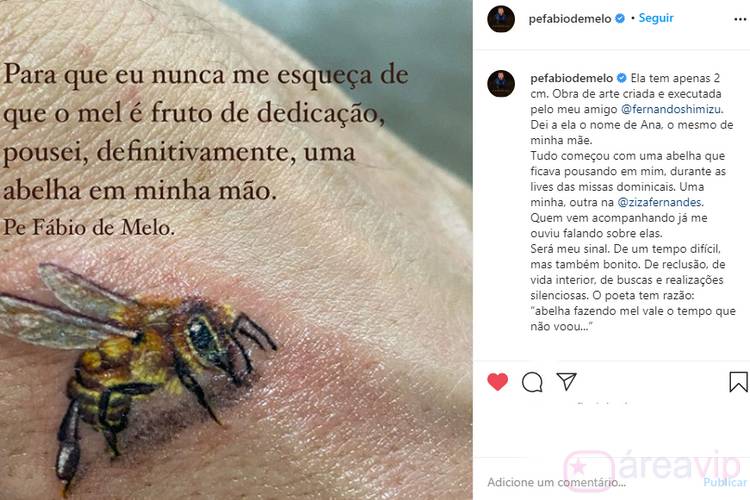Screen dimensions: 750x500
Task: Click the areavip watermark logo
Action: tap(652, 465)
